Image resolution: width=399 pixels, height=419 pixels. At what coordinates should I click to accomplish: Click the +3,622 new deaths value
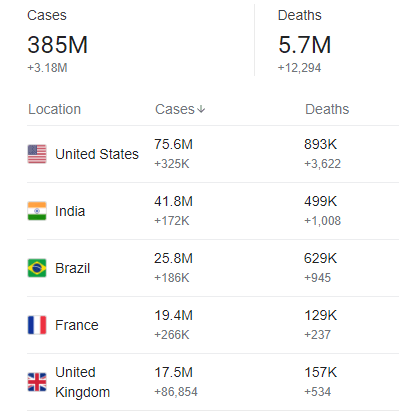322,164
